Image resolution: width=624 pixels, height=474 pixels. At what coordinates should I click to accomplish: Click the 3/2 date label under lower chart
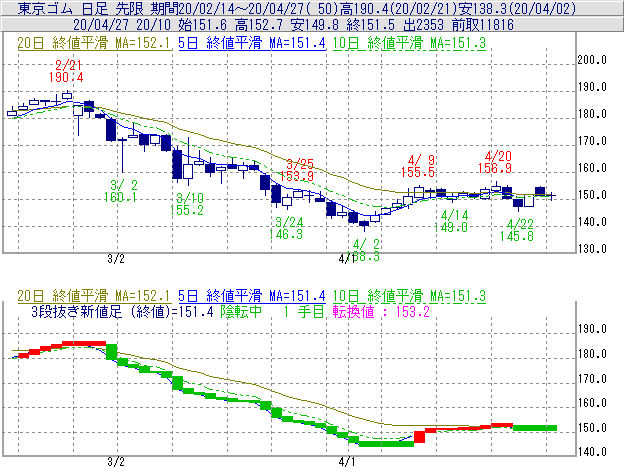(x=116, y=462)
